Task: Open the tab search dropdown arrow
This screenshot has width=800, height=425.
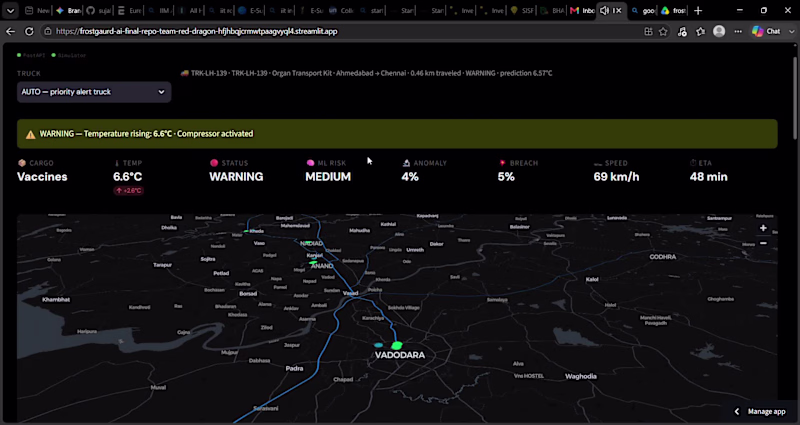Action: tap(10, 11)
